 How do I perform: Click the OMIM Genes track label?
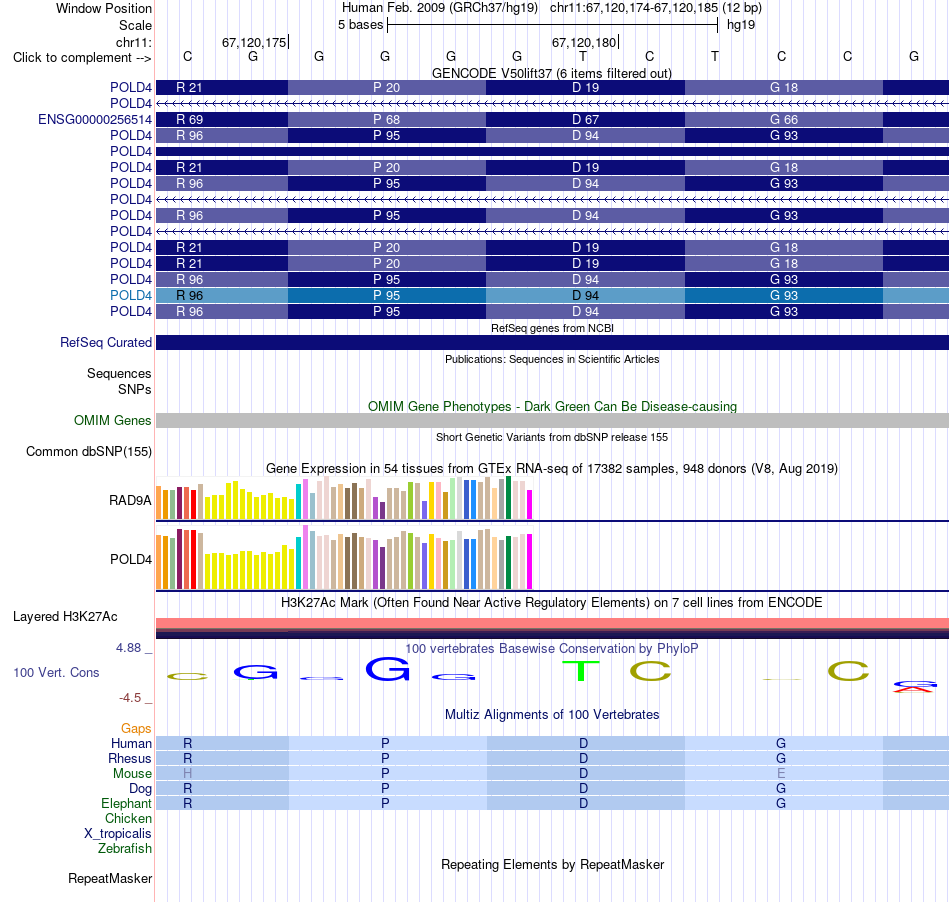112,420
